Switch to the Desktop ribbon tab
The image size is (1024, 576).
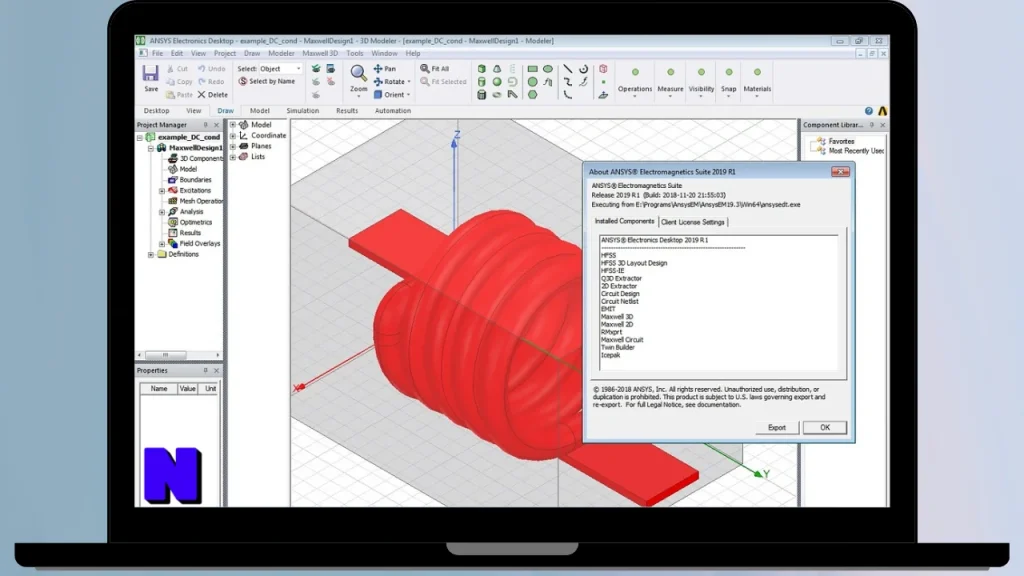[156, 111]
